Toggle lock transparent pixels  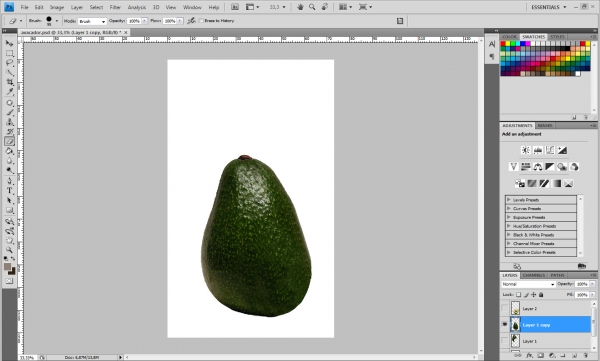[x=518, y=295]
